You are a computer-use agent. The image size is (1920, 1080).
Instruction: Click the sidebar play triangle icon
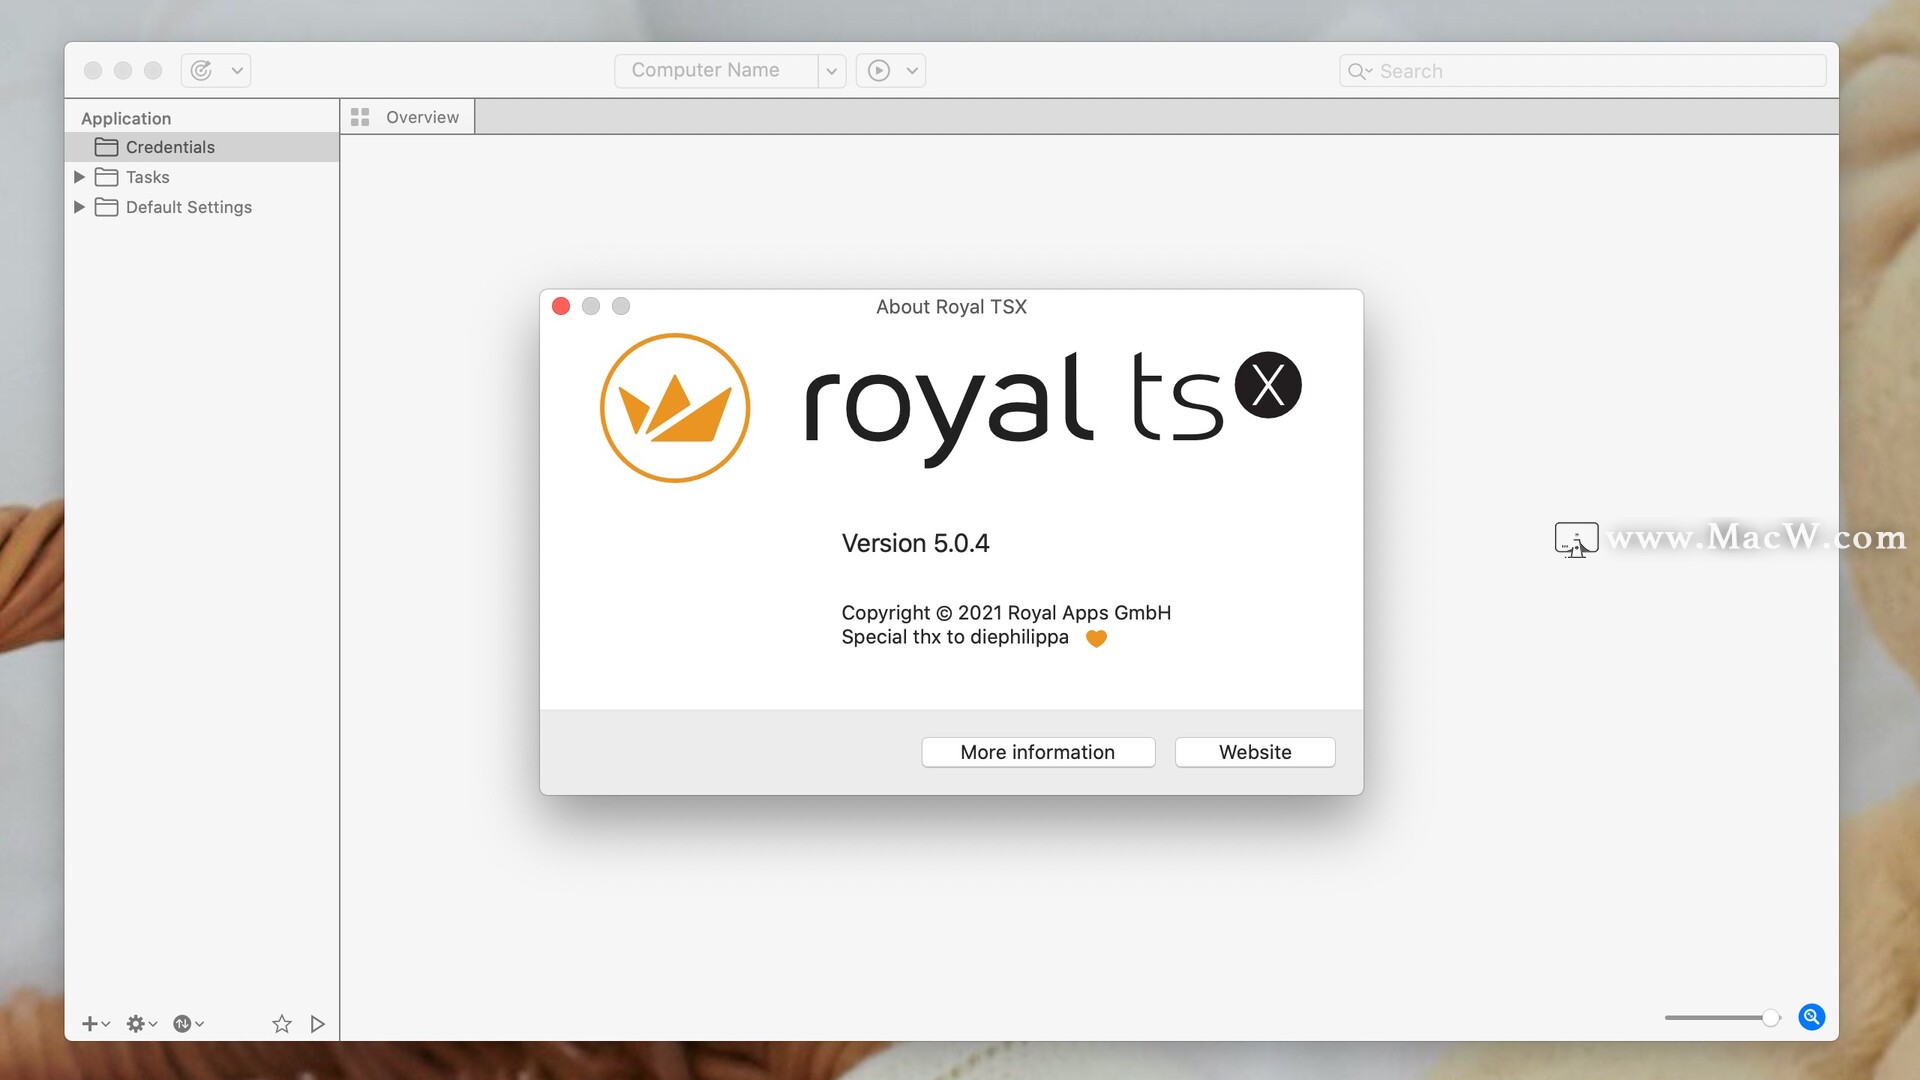(317, 1023)
